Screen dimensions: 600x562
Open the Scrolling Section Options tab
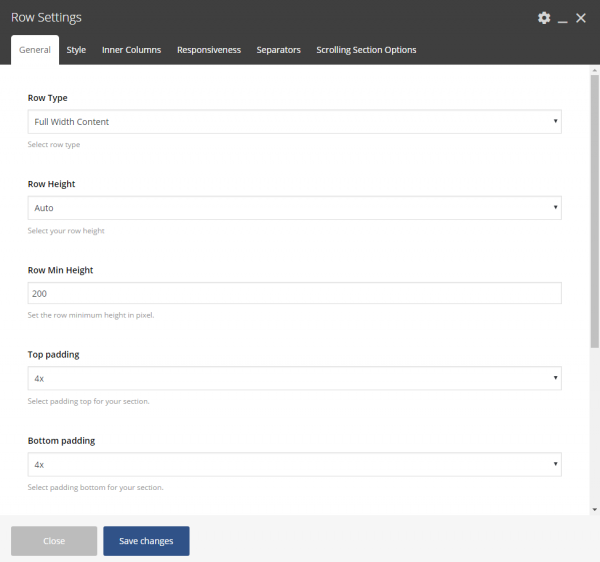click(366, 50)
